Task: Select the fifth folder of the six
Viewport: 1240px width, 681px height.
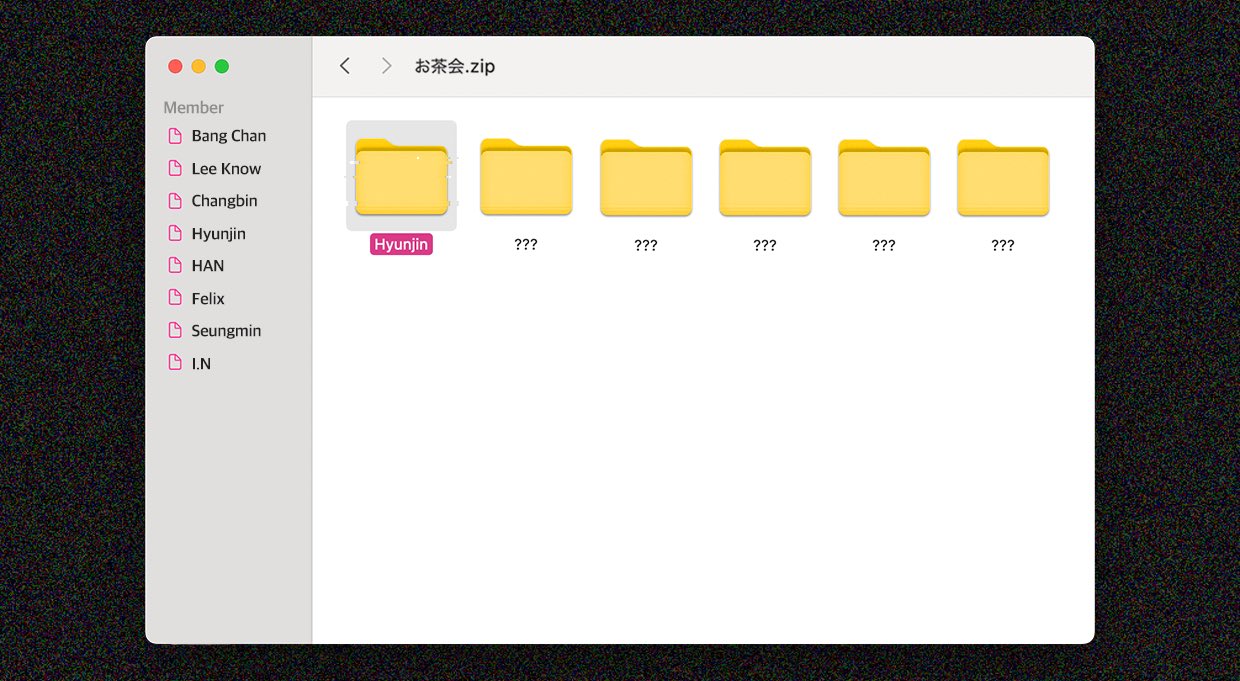Action: point(884,177)
